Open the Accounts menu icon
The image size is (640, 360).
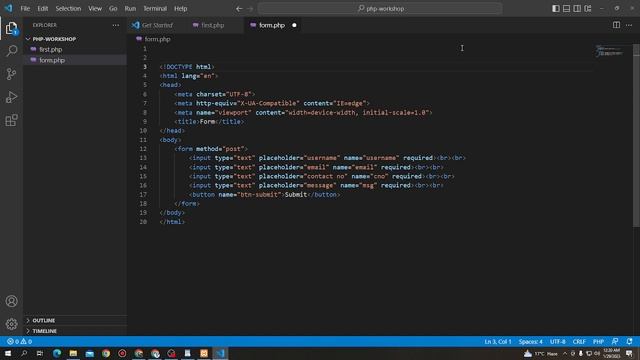coord(11,301)
